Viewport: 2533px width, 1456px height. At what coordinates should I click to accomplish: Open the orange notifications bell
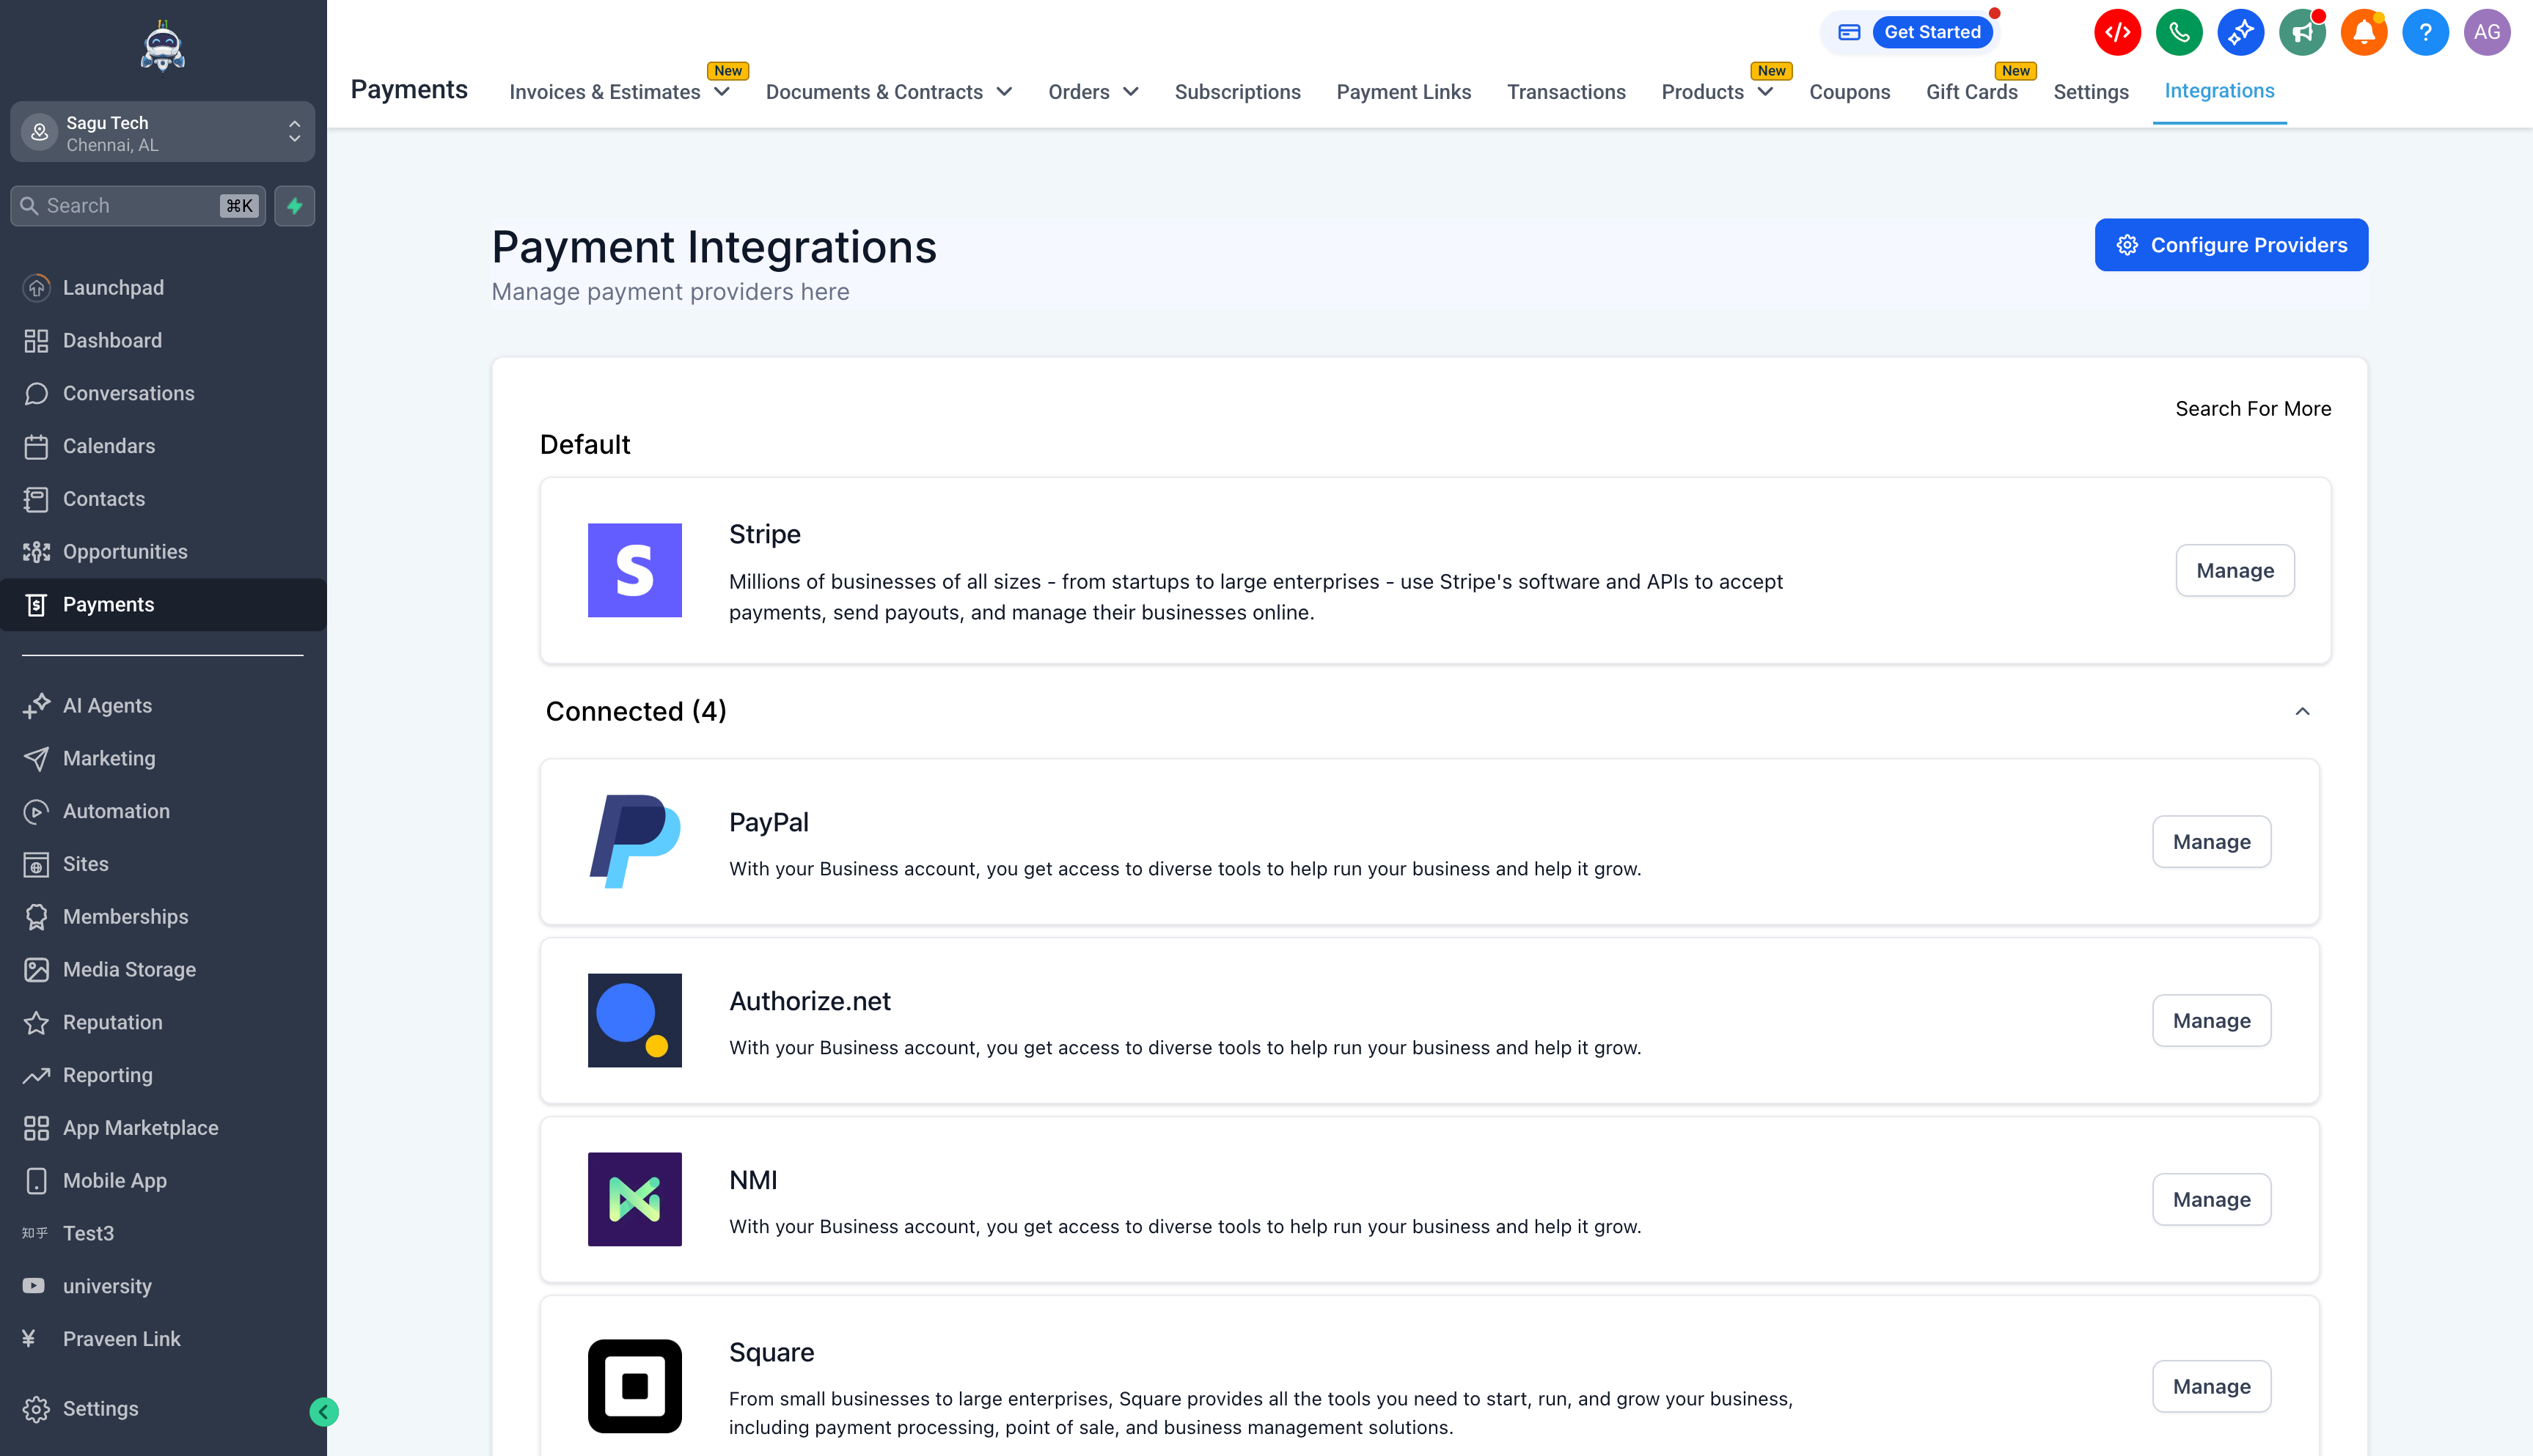tap(2364, 33)
